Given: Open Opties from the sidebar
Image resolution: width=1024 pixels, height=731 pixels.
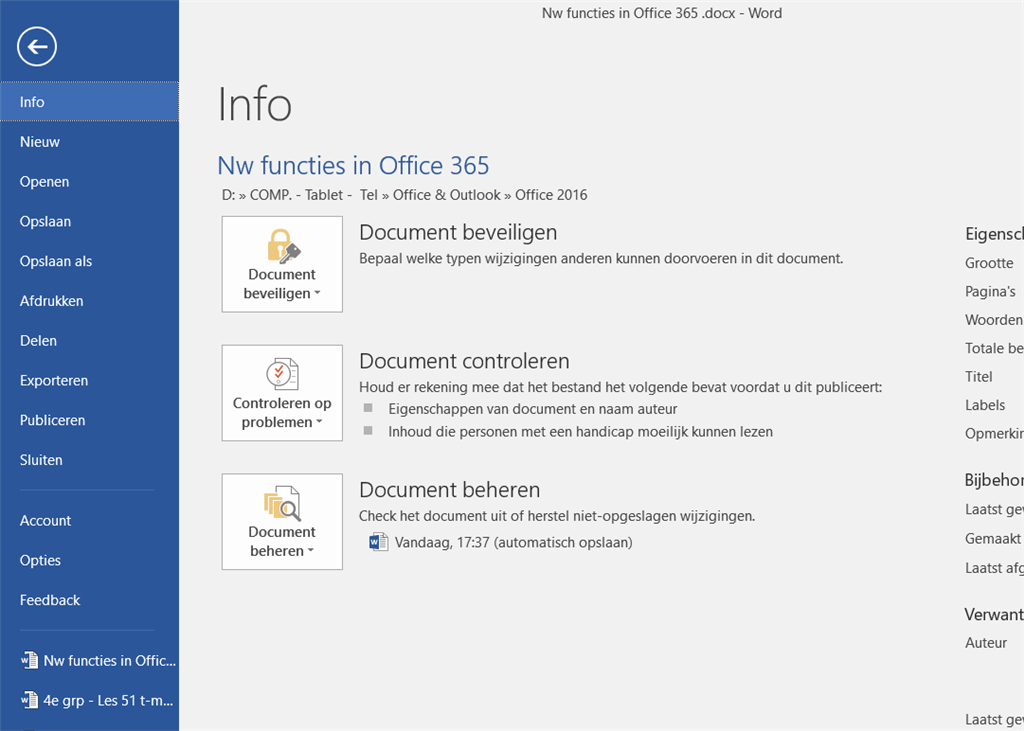Looking at the screenshot, I should (x=89, y=560).
